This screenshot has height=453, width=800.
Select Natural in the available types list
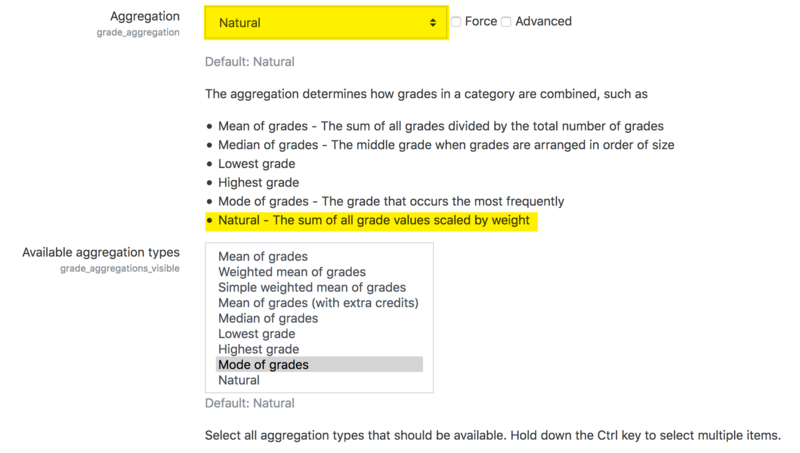click(x=239, y=380)
